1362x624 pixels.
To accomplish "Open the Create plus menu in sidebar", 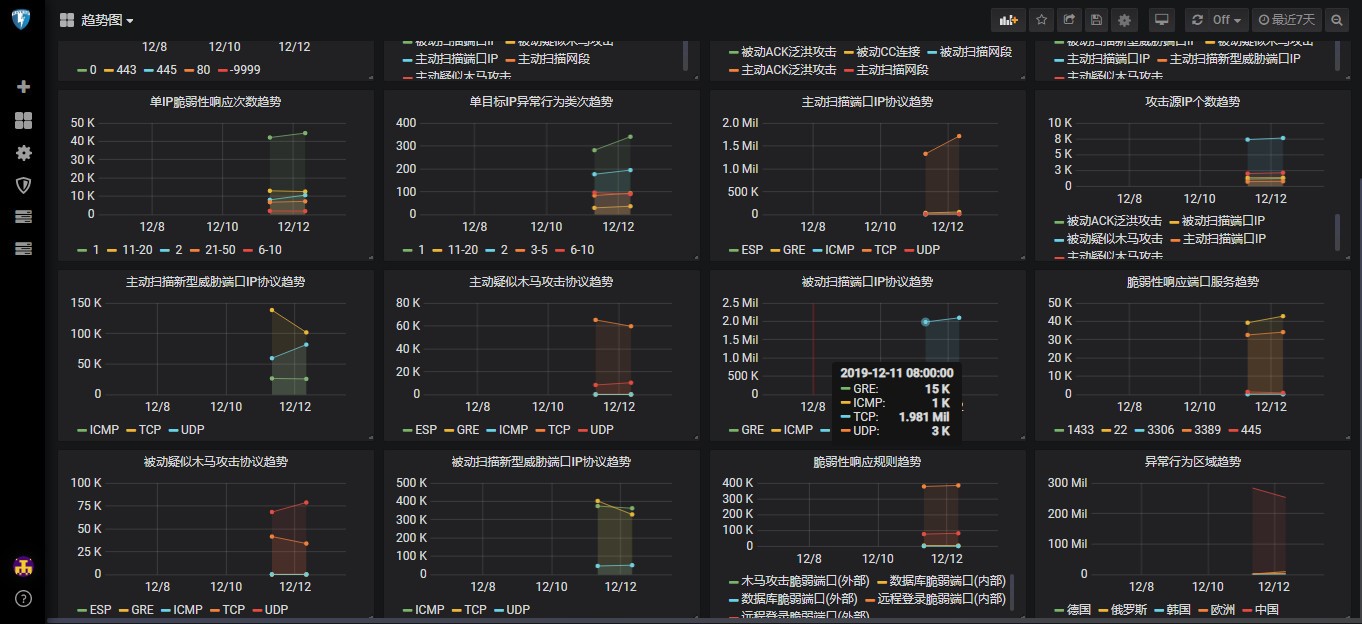I will 23,87.
